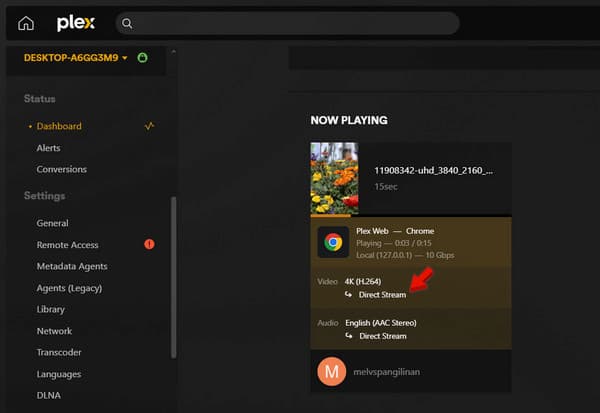
Task: Open Agents (Legacy) settings
Action: click(x=69, y=288)
